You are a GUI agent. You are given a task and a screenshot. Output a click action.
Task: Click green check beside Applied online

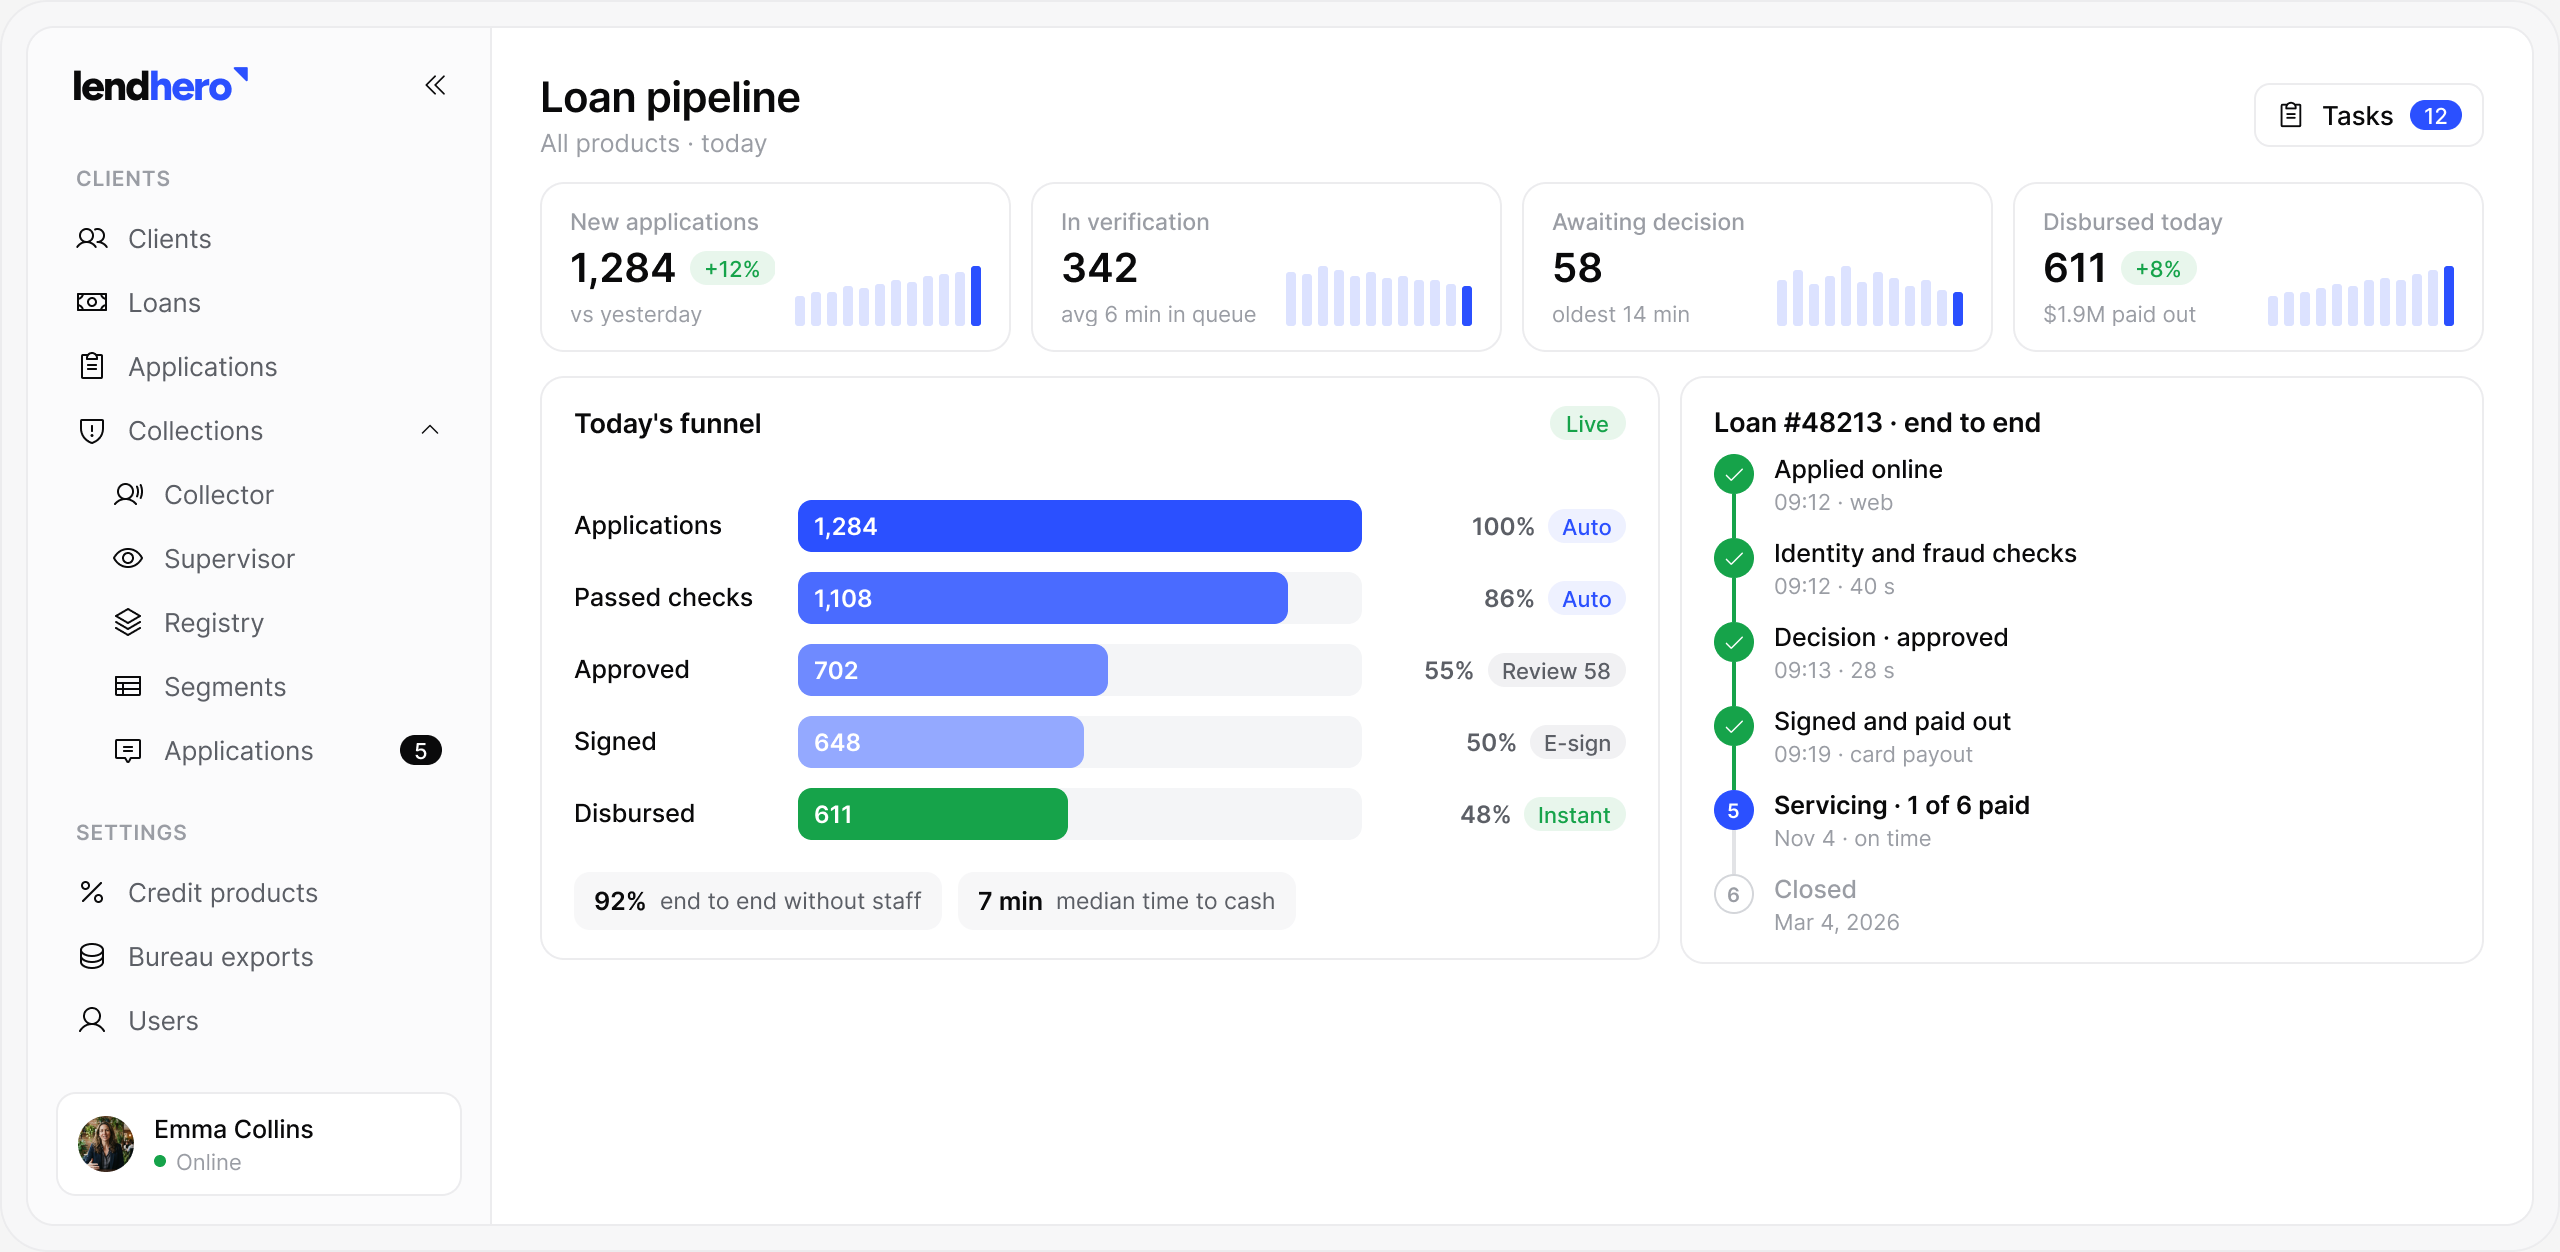tap(1734, 475)
